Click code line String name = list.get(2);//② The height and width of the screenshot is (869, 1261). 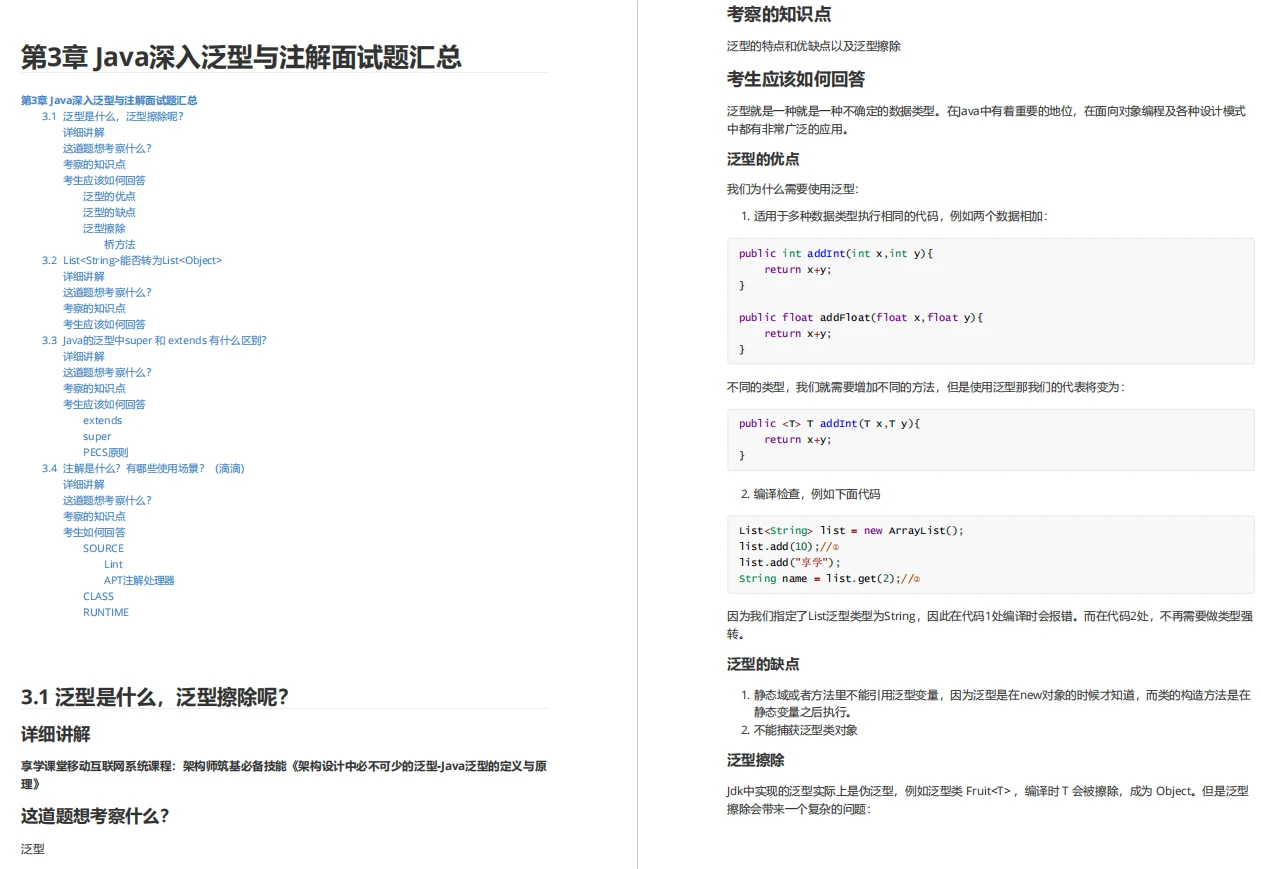pos(829,578)
